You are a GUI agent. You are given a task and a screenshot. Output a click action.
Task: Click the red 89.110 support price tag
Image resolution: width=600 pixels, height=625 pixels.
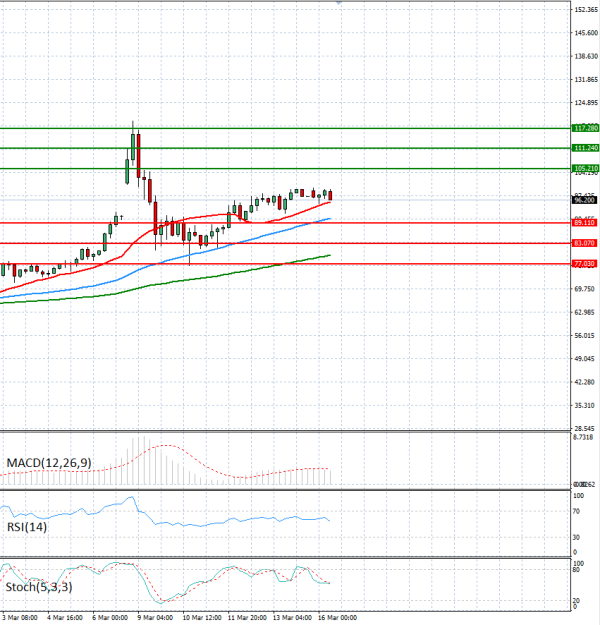pyautogui.click(x=585, y=222)
